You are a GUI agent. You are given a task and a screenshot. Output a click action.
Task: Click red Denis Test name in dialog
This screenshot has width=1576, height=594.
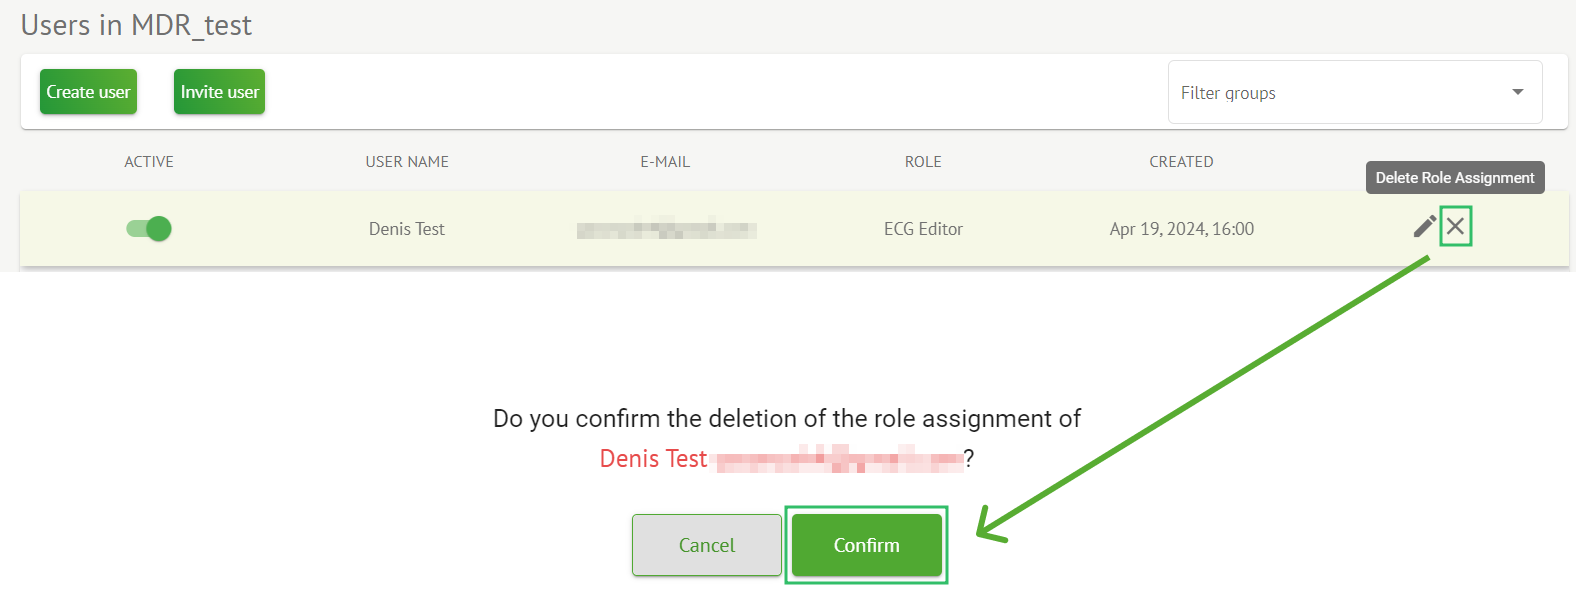pos(653,459)
